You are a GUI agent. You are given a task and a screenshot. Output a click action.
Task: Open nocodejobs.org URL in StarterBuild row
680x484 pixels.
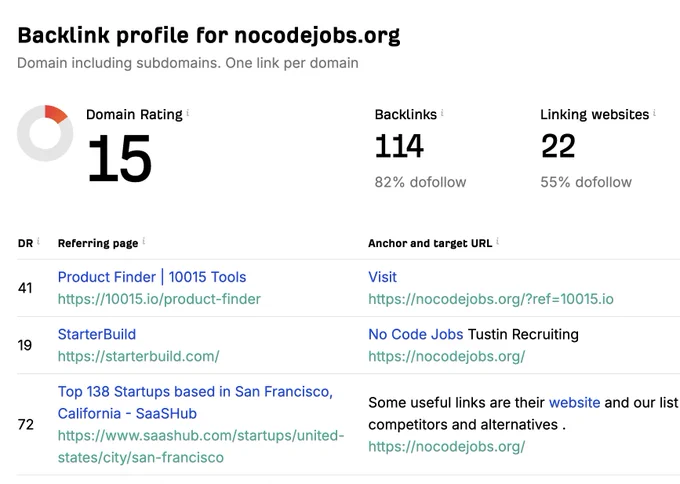[447, 356]
